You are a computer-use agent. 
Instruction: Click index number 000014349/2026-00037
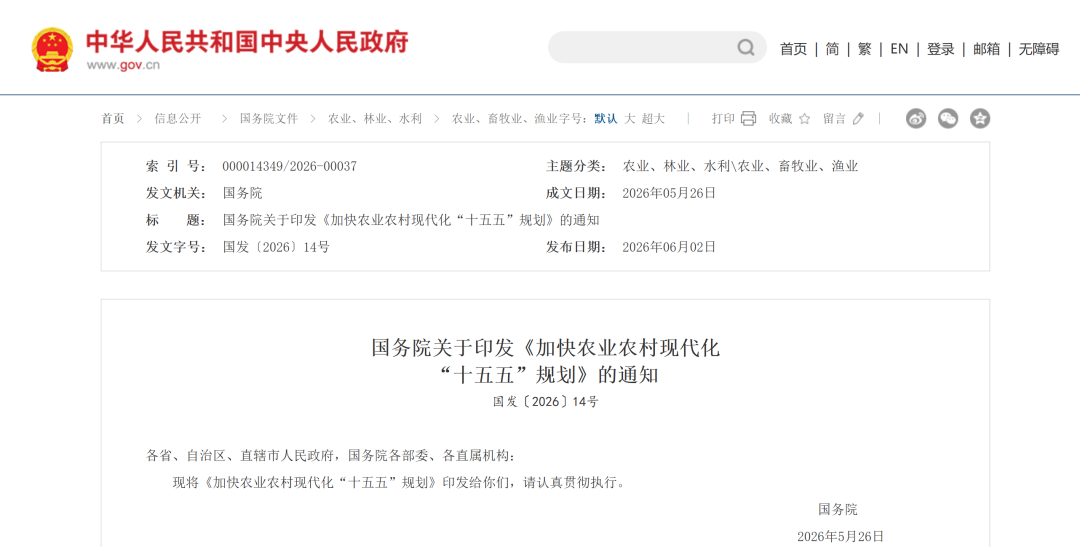[289, 166]
